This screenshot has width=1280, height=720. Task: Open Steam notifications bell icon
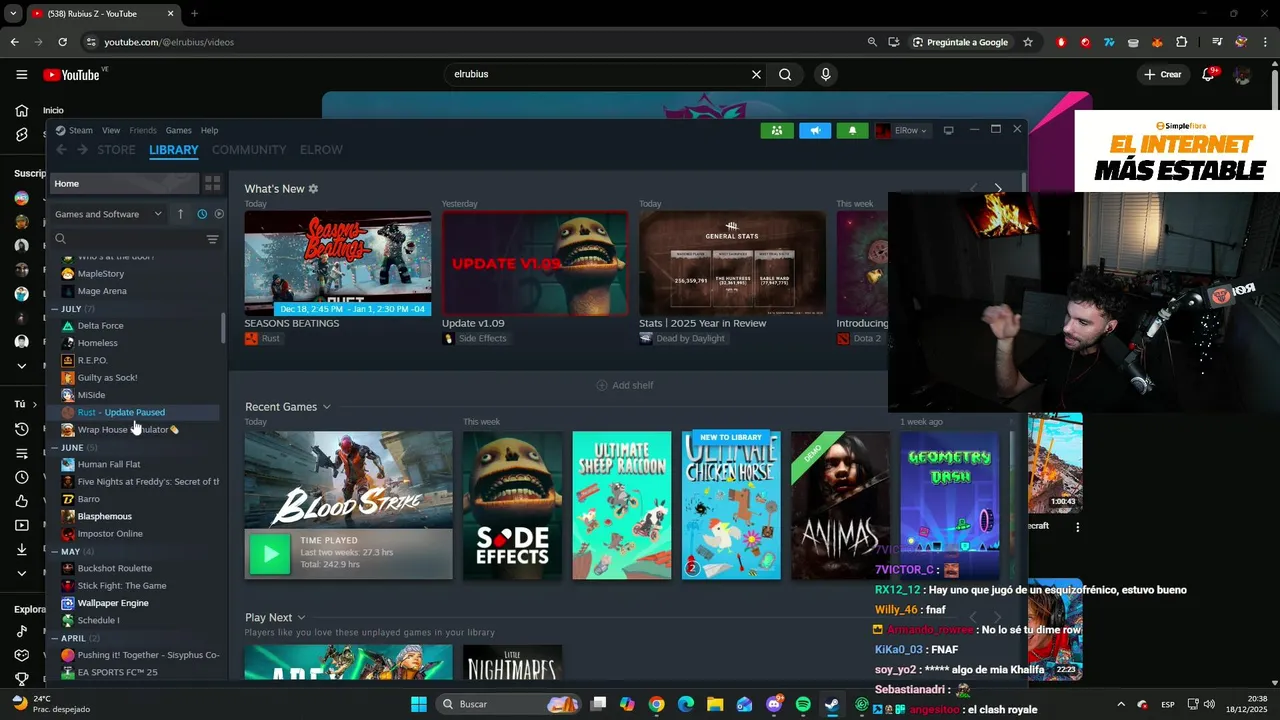click(852, 130)
